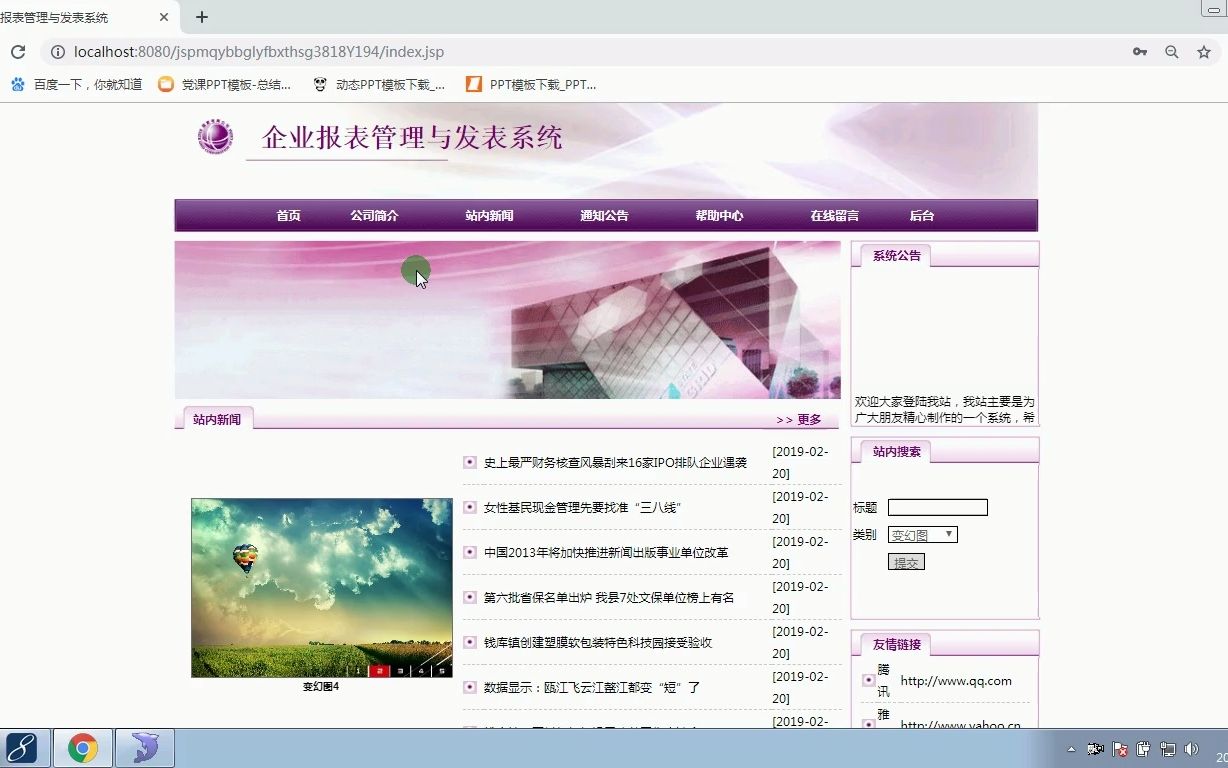1228x768 pixels.
Task: Switch to the 站内新闻 panel tab
Action: tap(218, 418)
